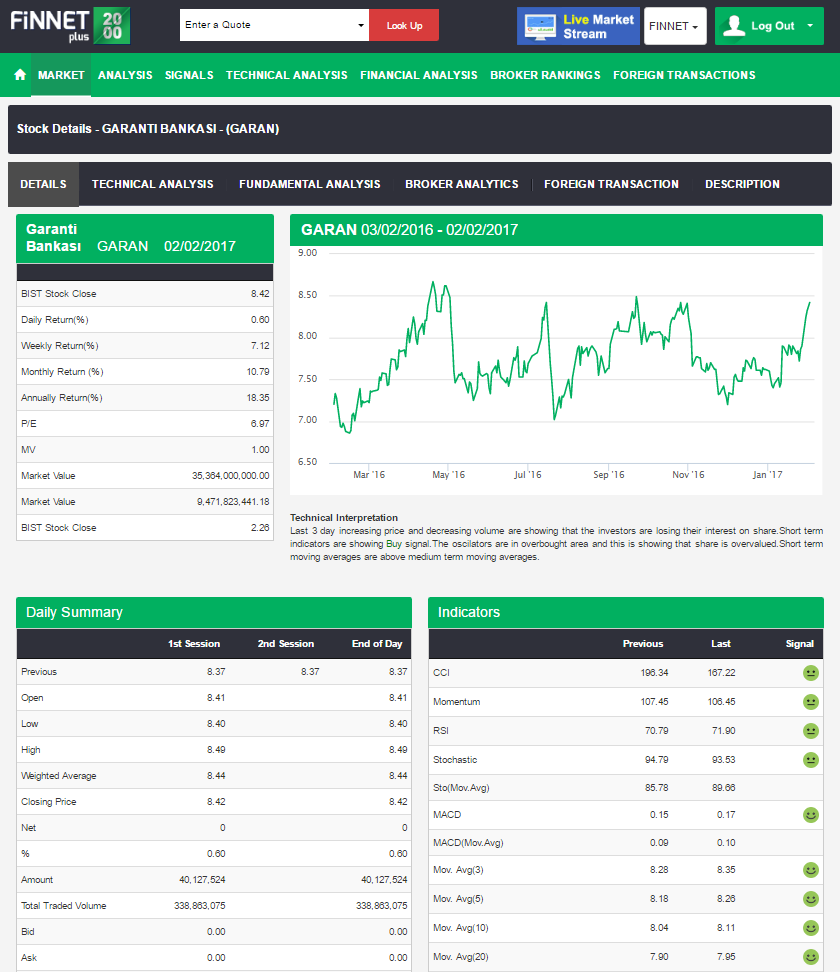
Task: Click the CCI neutral signal face
Action: click(x=810, y=673)
